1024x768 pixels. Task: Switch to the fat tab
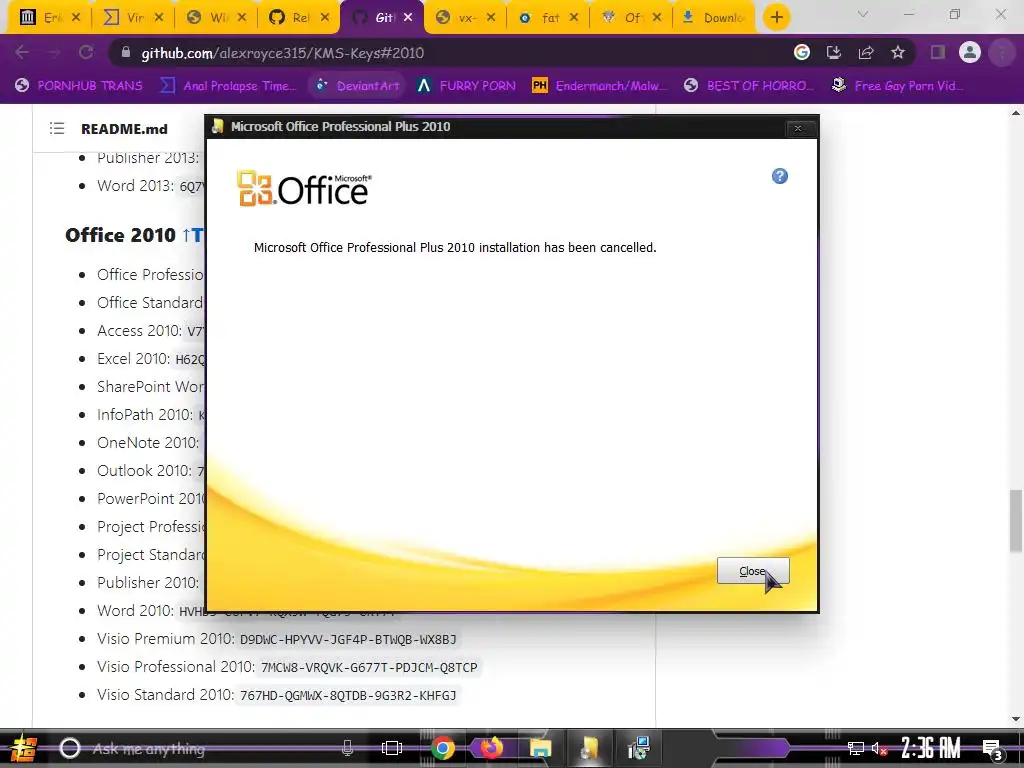pyautogui.click(x=549, y=18)
